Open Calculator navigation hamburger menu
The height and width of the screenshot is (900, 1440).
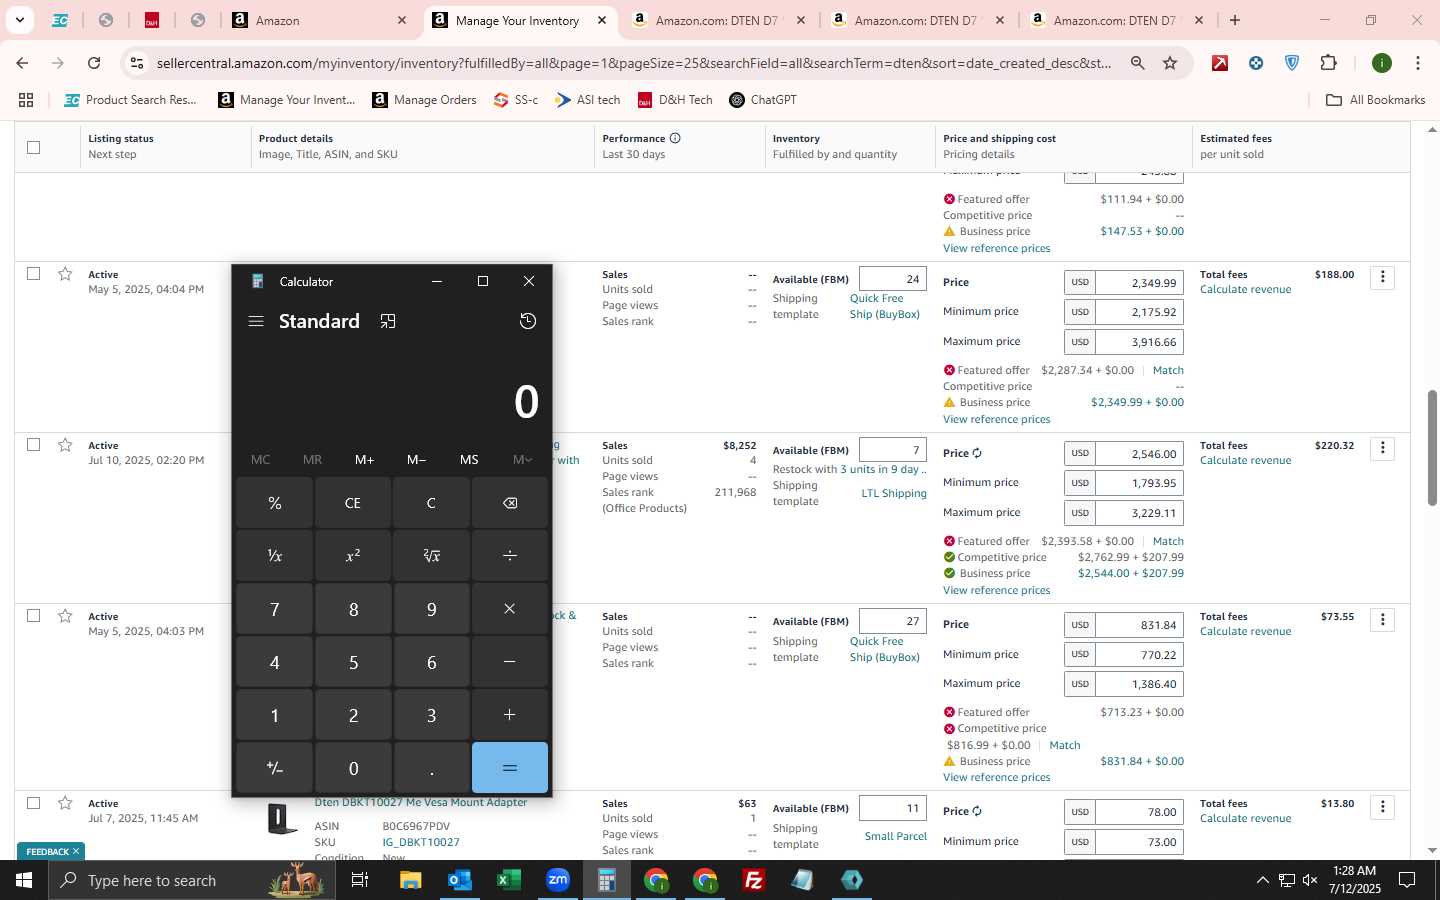(x=256, y=321)
